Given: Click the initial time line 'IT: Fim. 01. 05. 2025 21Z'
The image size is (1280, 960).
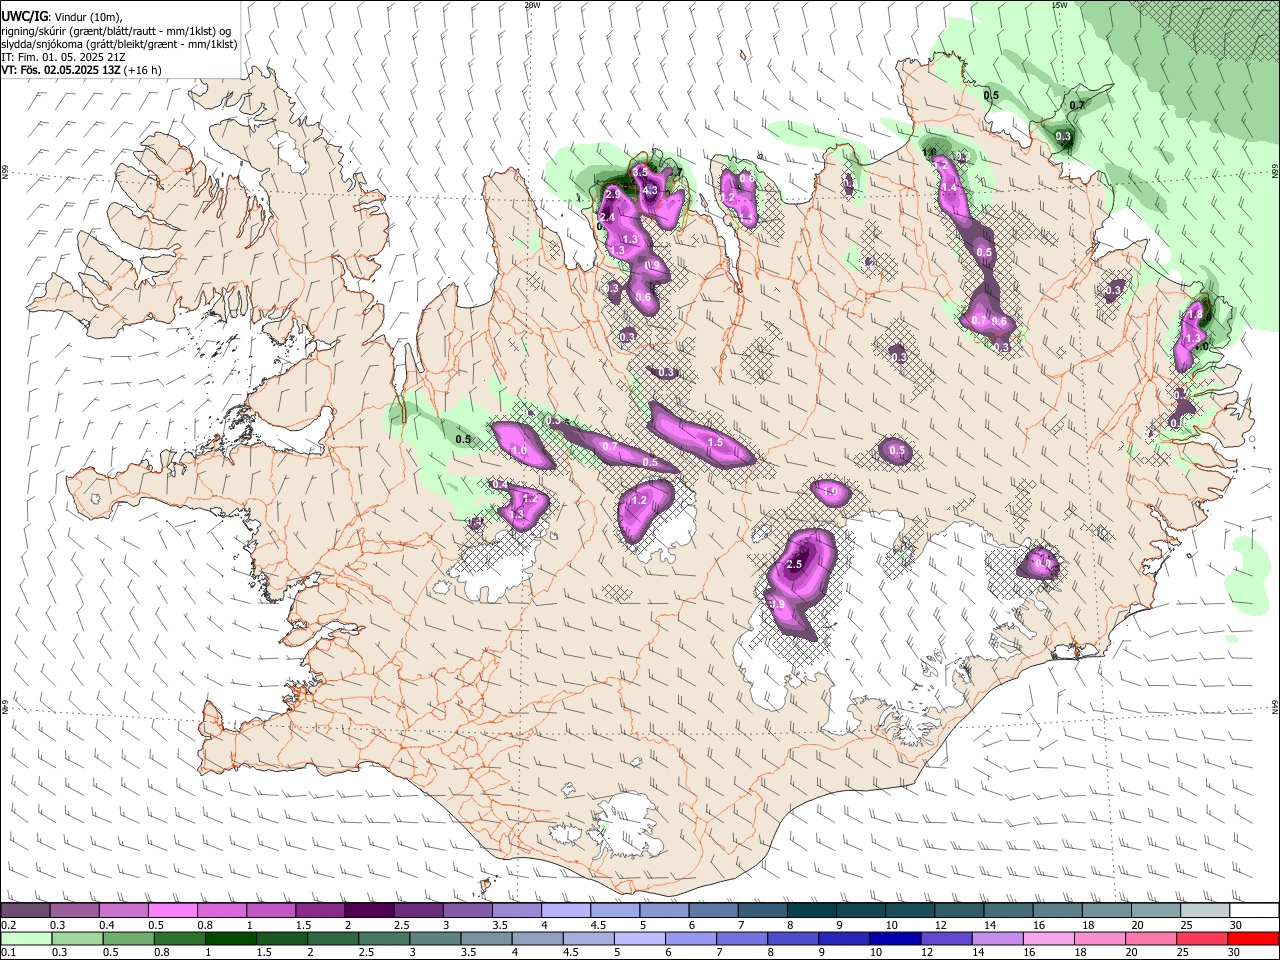Looking at the screenshot, I should pyautogui.click(x=64, y=57).
